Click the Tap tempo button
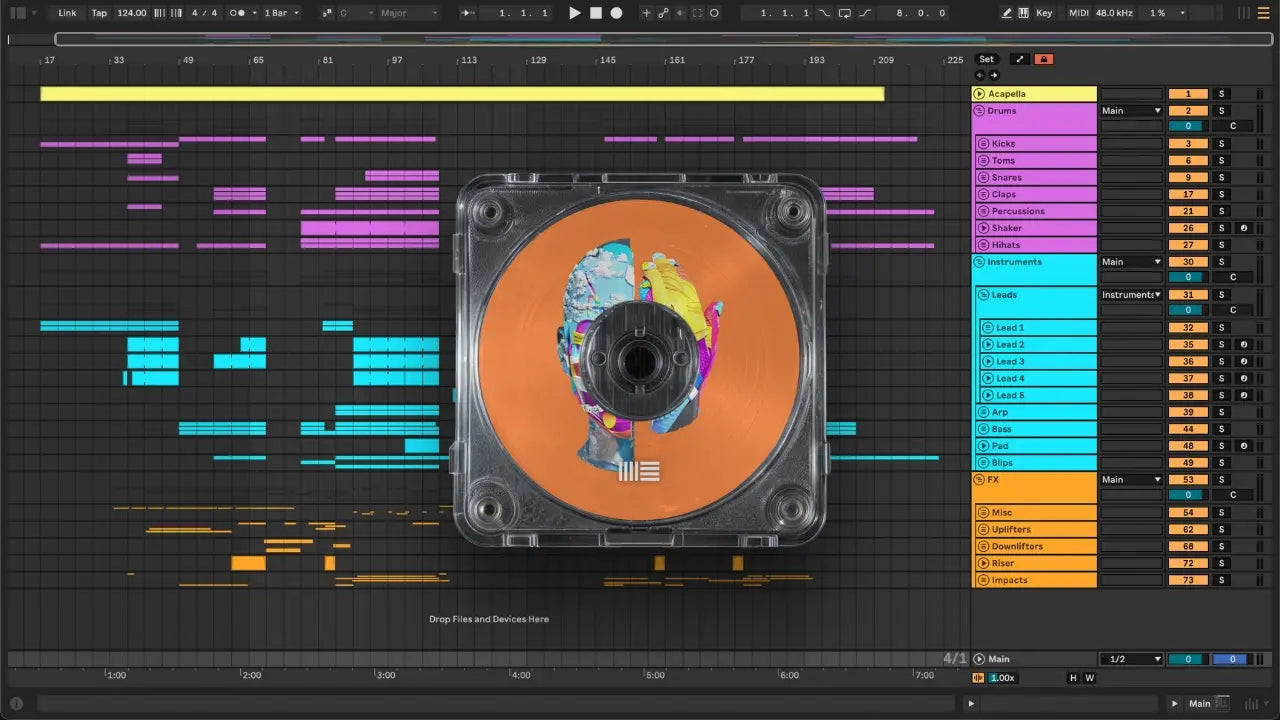 (x=99, y=13)
